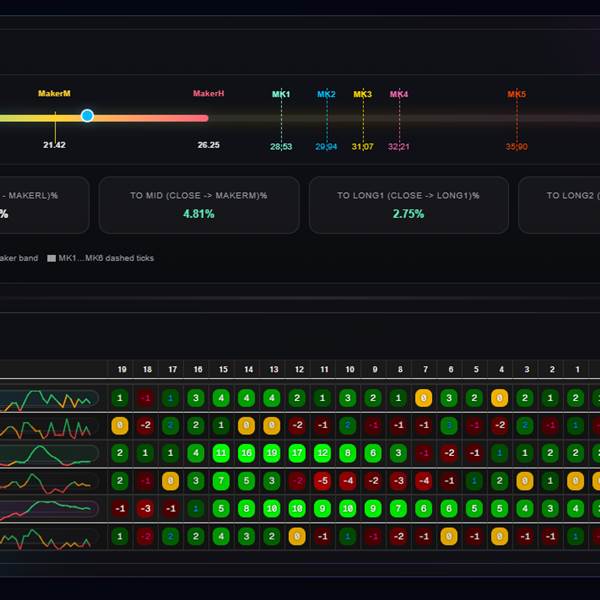Select the MK3 dashed marker label
The width and height of the screenshot is (600, 600).
(x=362, y=94)
